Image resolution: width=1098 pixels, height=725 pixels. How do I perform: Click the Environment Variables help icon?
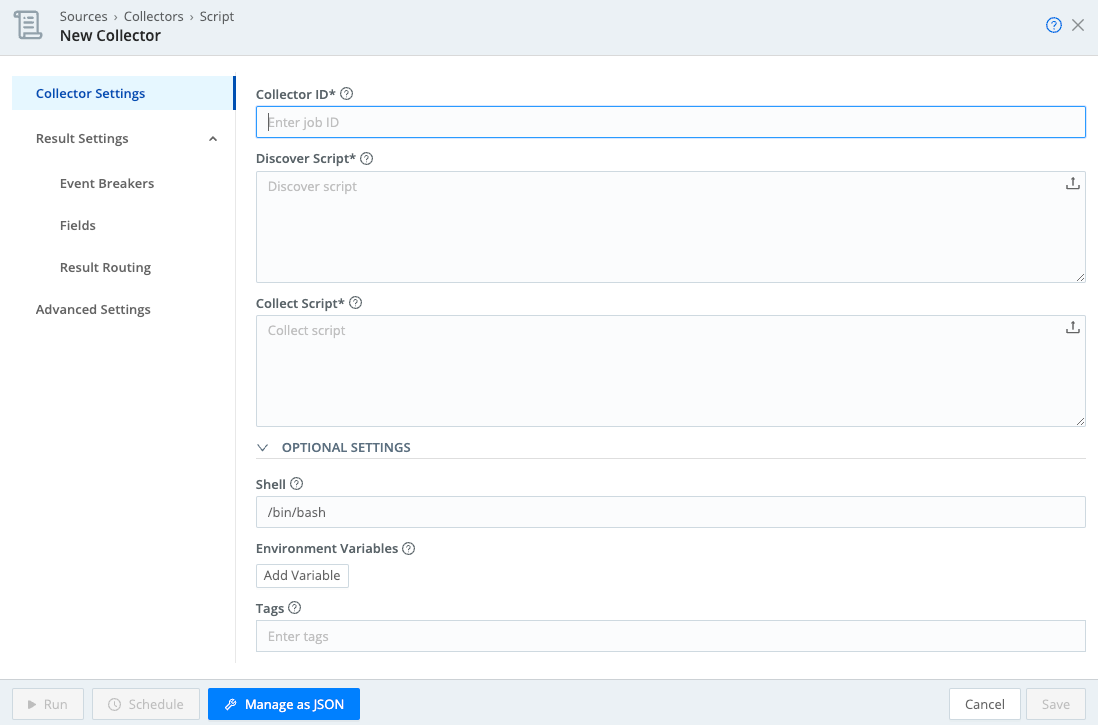point(407,548)
